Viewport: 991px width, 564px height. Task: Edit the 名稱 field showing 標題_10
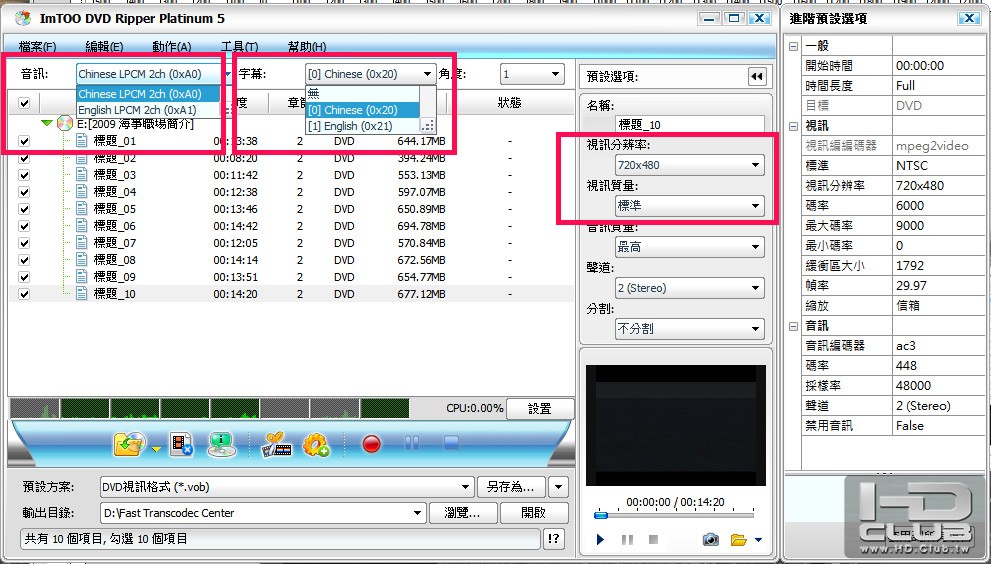(690, 125)
